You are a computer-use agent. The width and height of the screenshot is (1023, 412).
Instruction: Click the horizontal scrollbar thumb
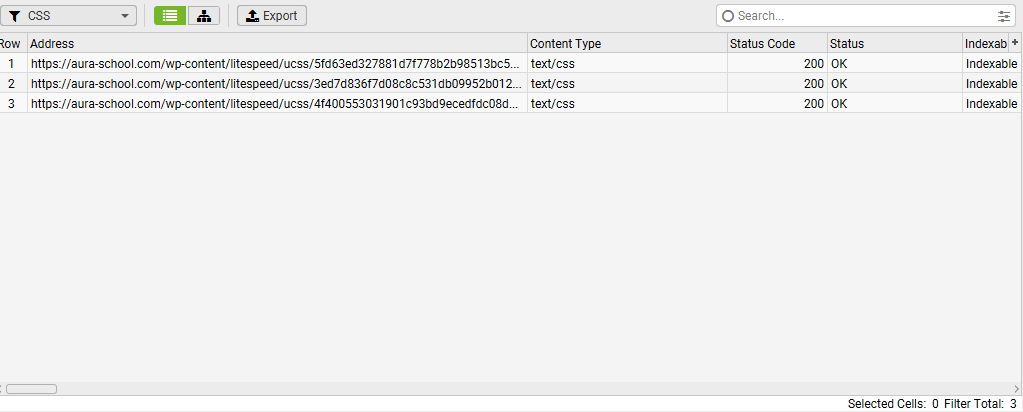31,389
